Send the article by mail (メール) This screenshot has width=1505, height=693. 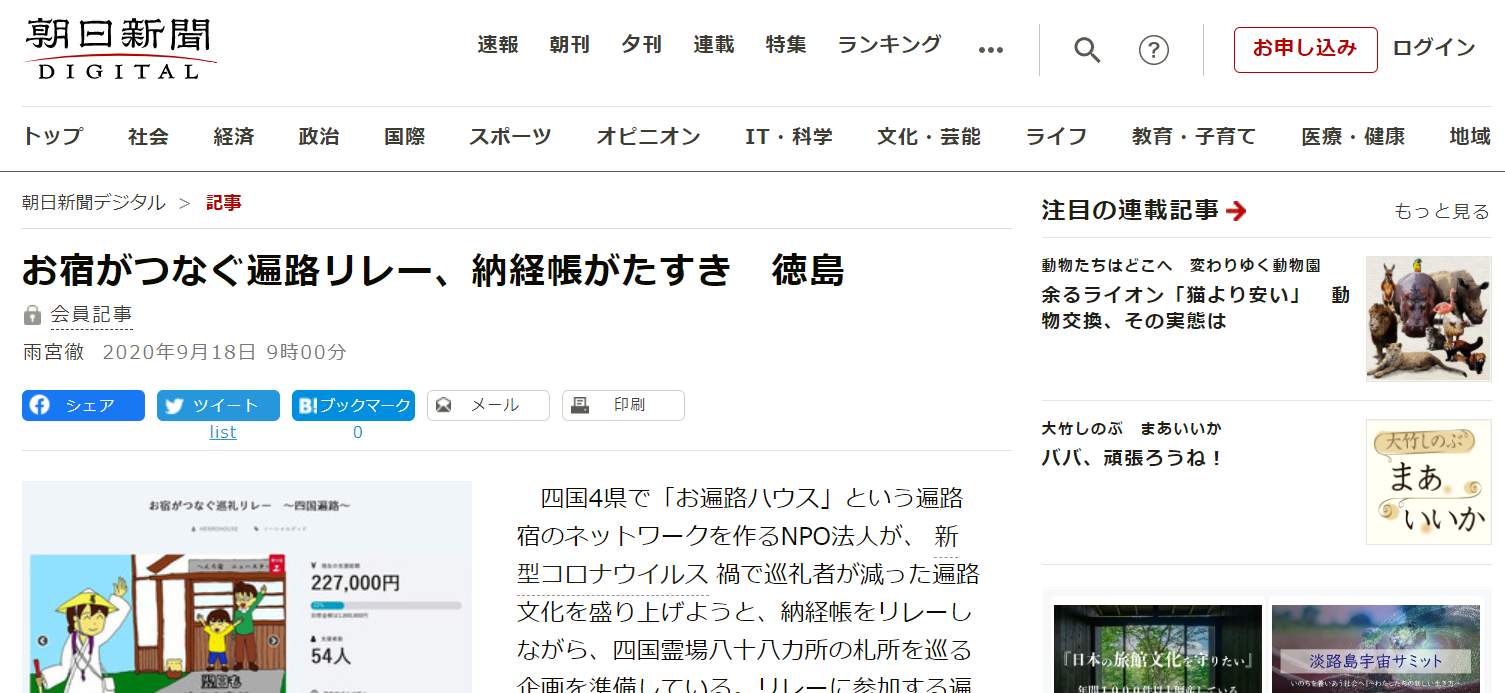(488, 405)
